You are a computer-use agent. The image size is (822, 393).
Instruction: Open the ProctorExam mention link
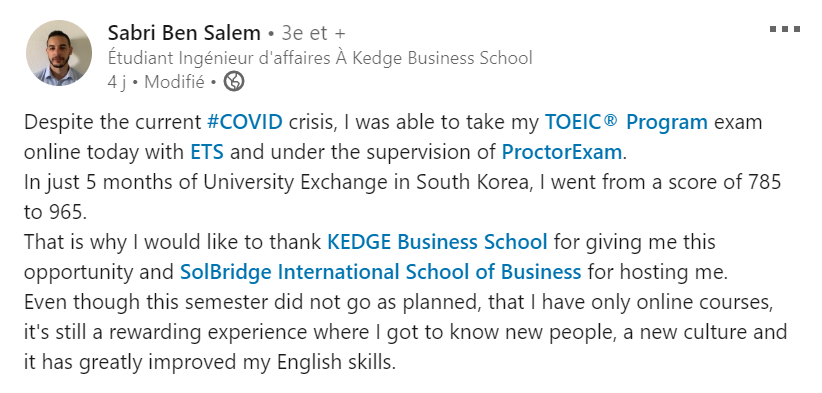[x=561, y=152]
